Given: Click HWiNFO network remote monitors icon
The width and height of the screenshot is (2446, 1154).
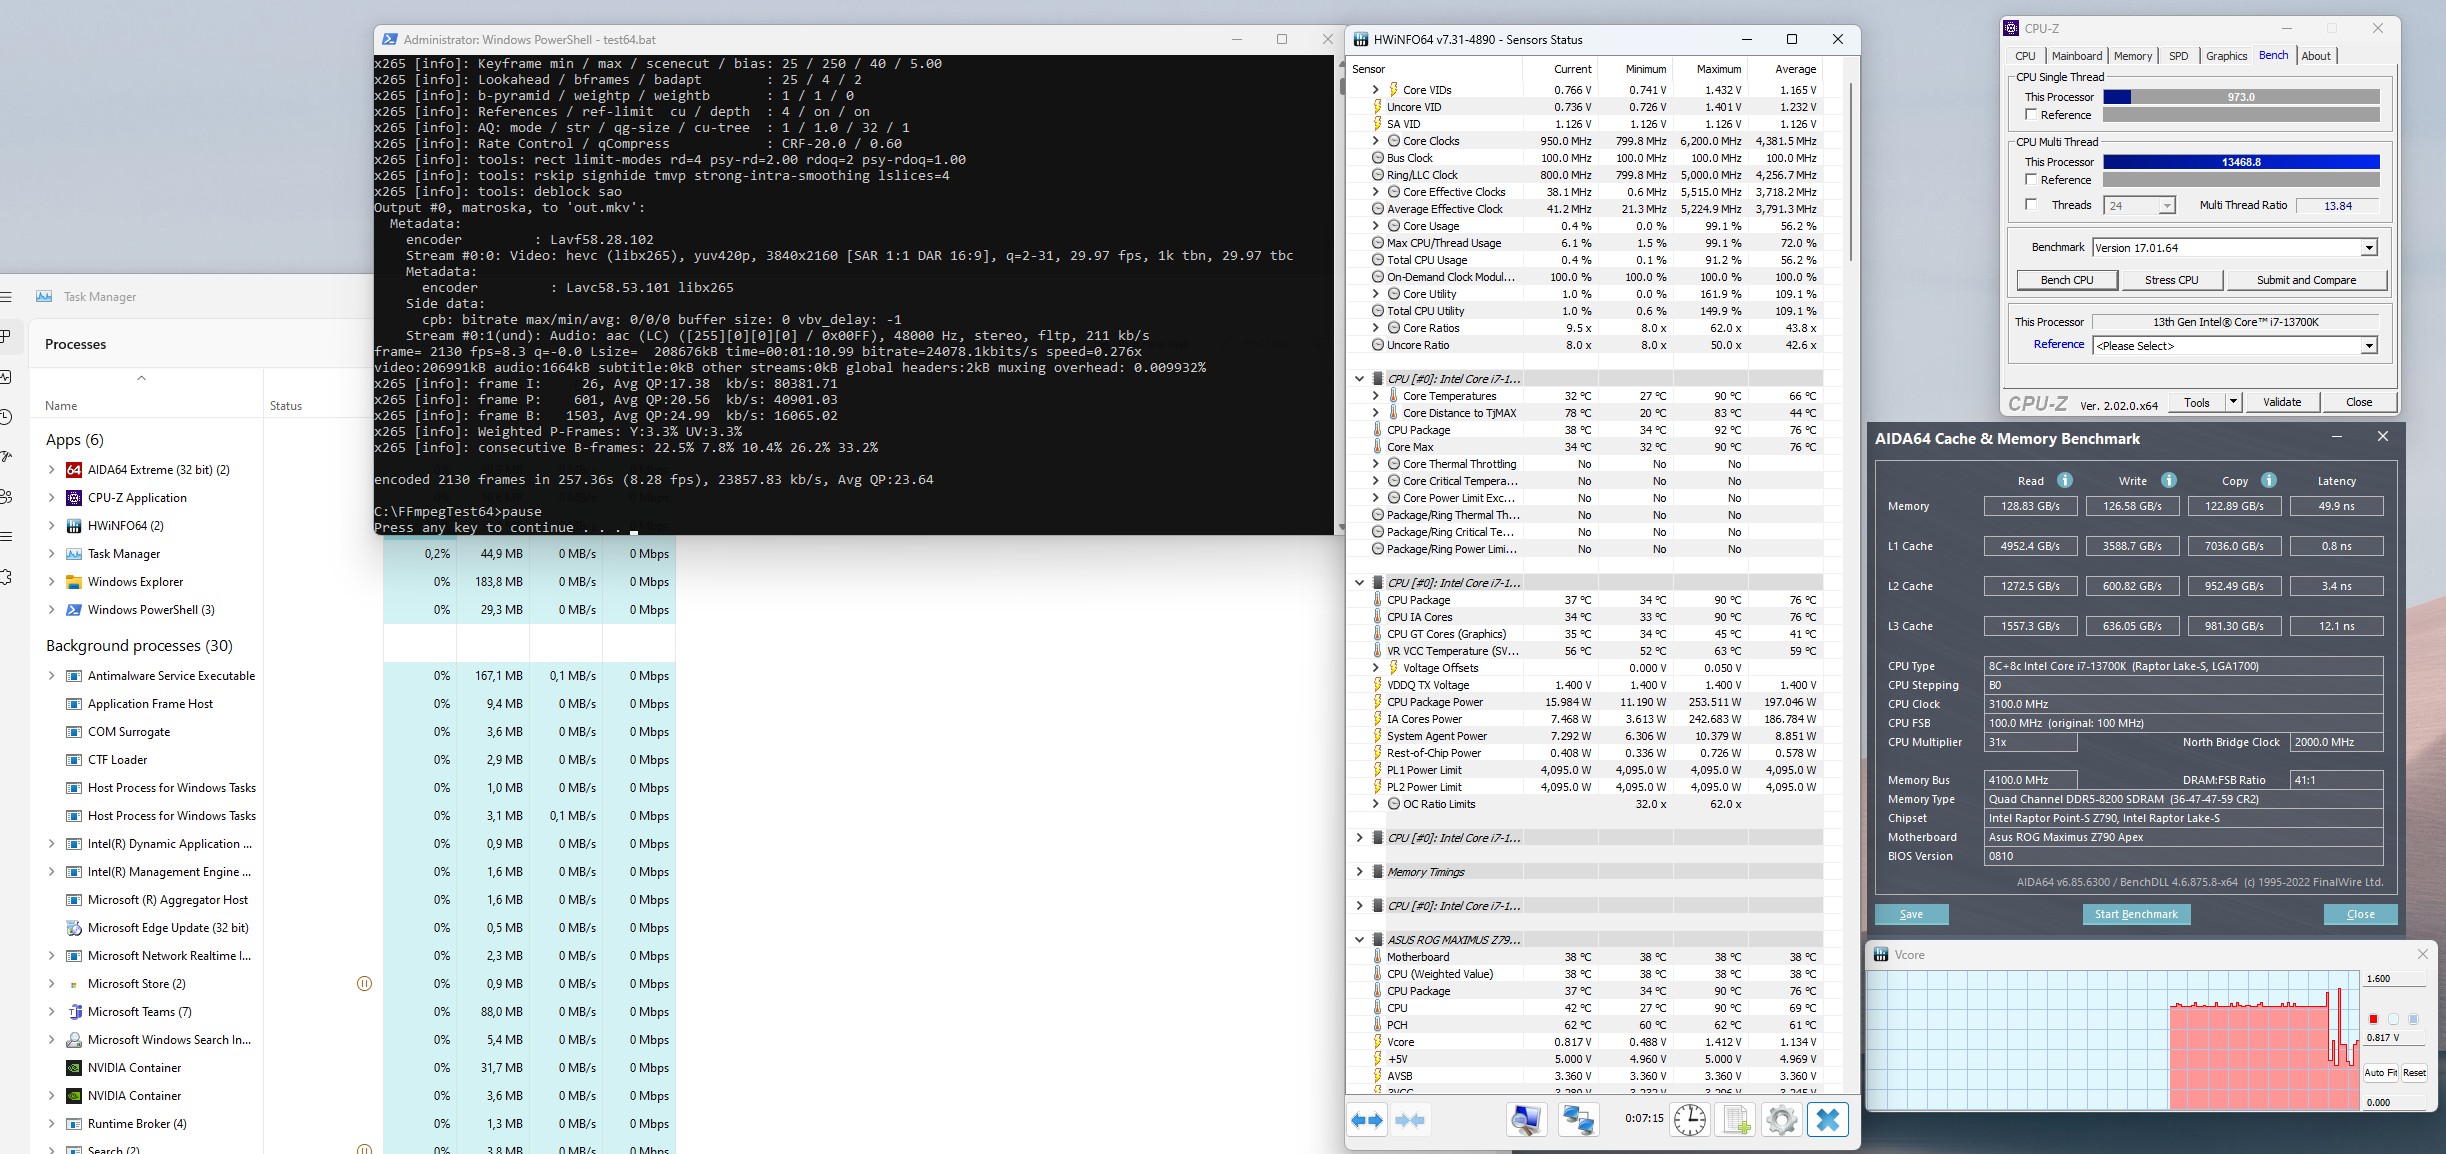Looking at the screenshot, I should [1578, 1120].
